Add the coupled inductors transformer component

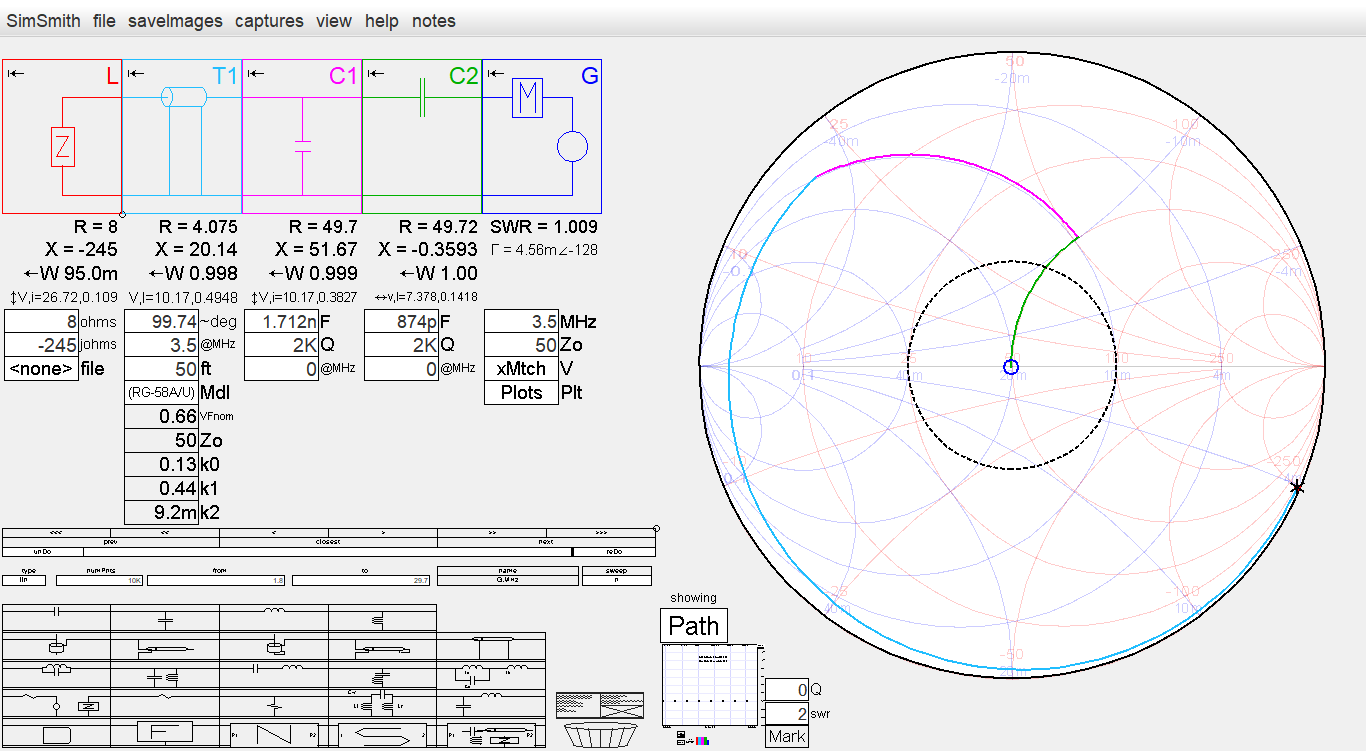tap(492, 674)
